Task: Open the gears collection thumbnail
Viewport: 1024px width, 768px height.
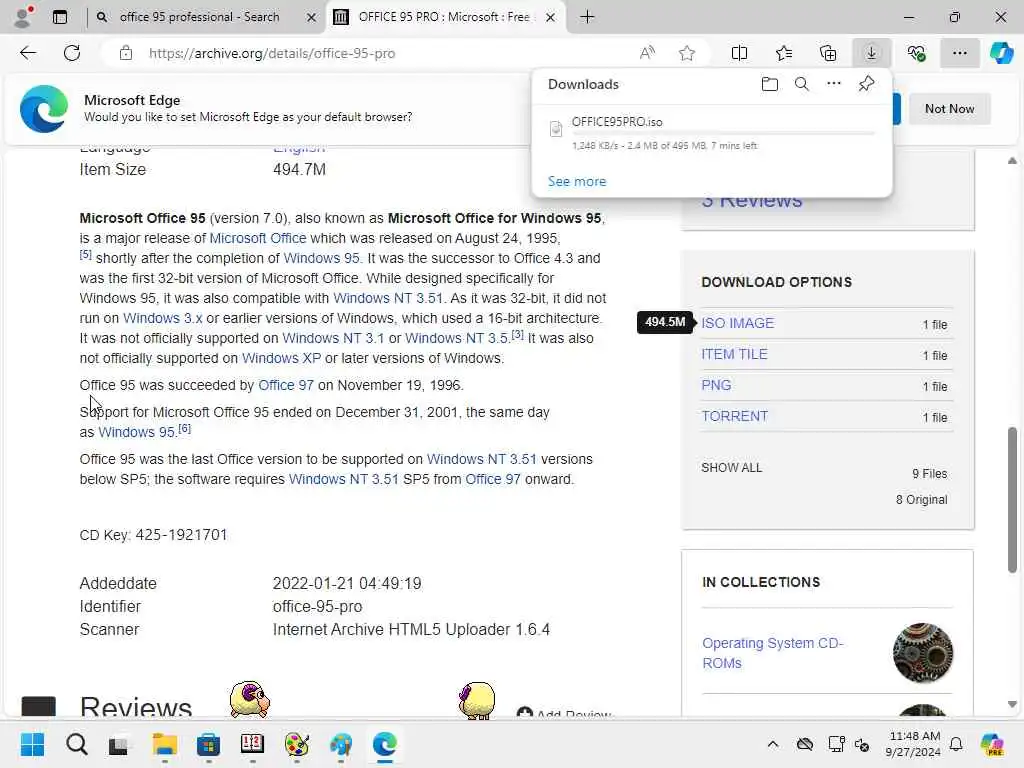Action: (x=922, y=653)
